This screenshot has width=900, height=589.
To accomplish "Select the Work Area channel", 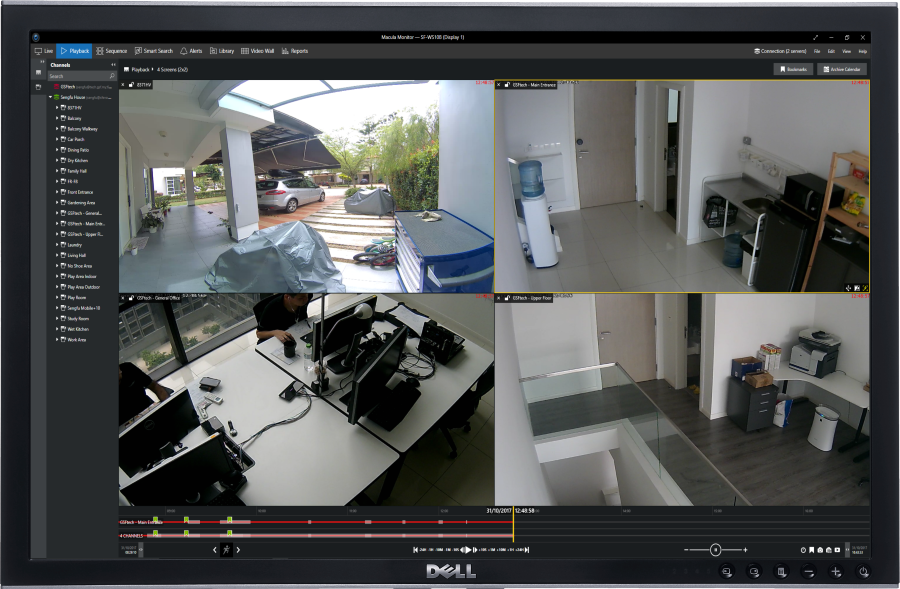I will (77, 339).
